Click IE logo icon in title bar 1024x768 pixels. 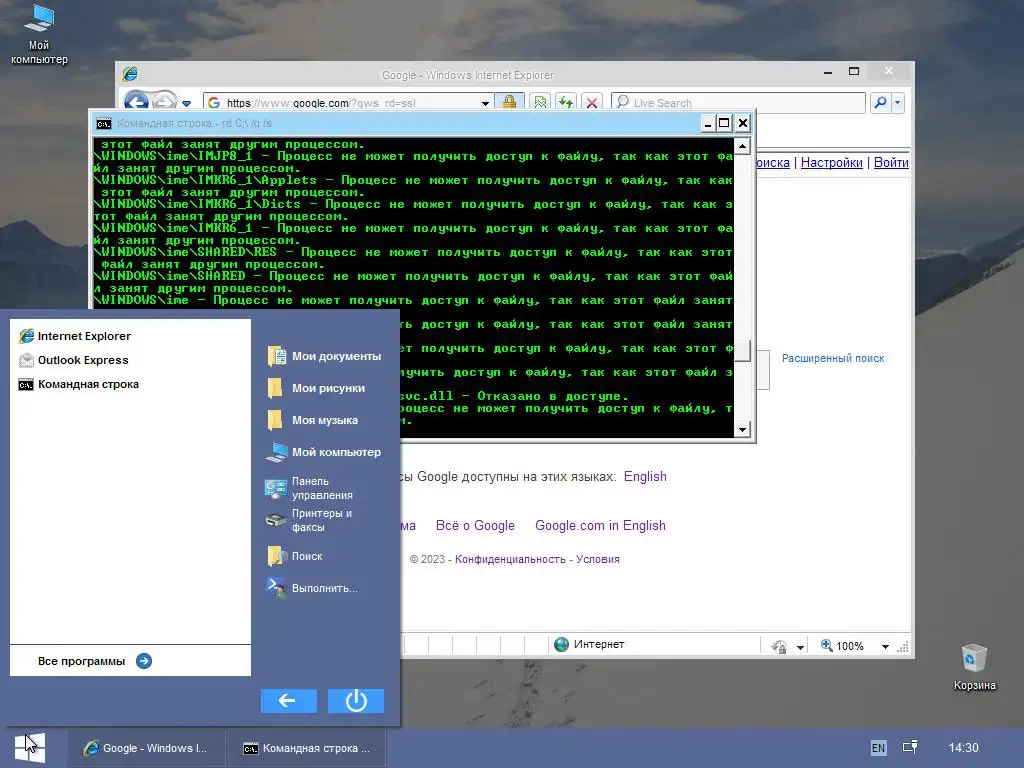[129, 74]
